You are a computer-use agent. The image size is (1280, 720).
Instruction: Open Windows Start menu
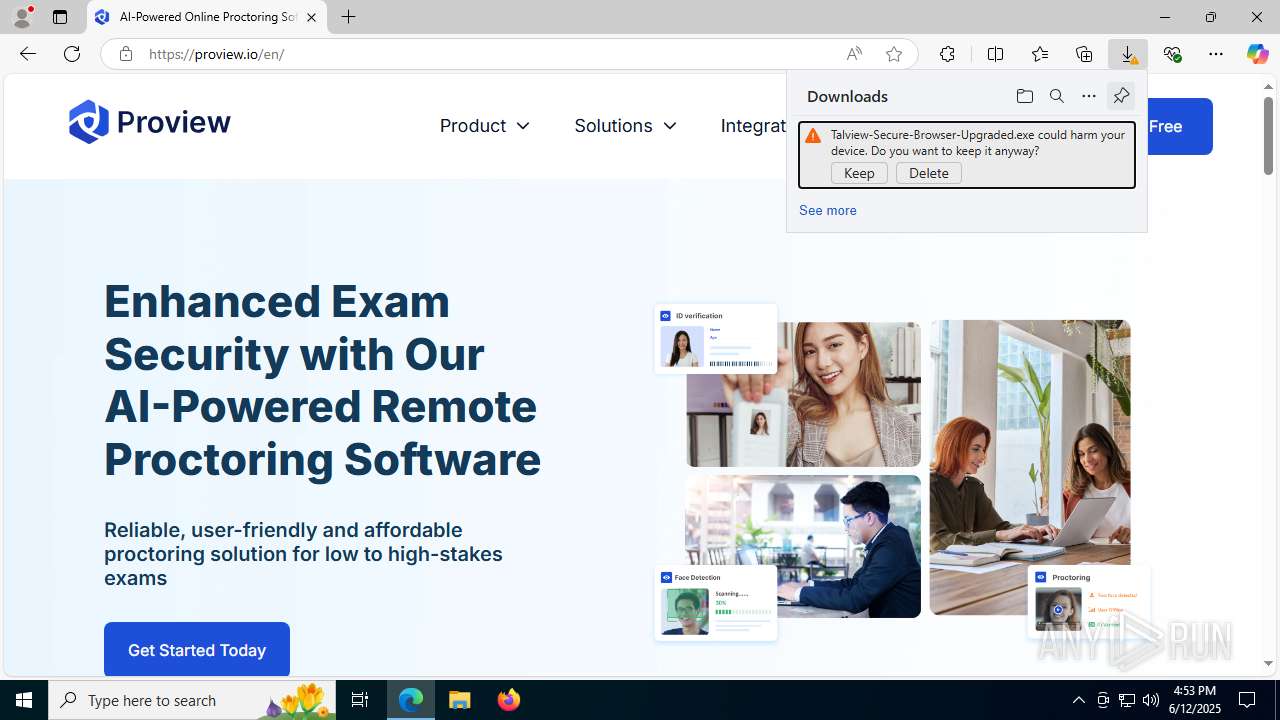24,700
